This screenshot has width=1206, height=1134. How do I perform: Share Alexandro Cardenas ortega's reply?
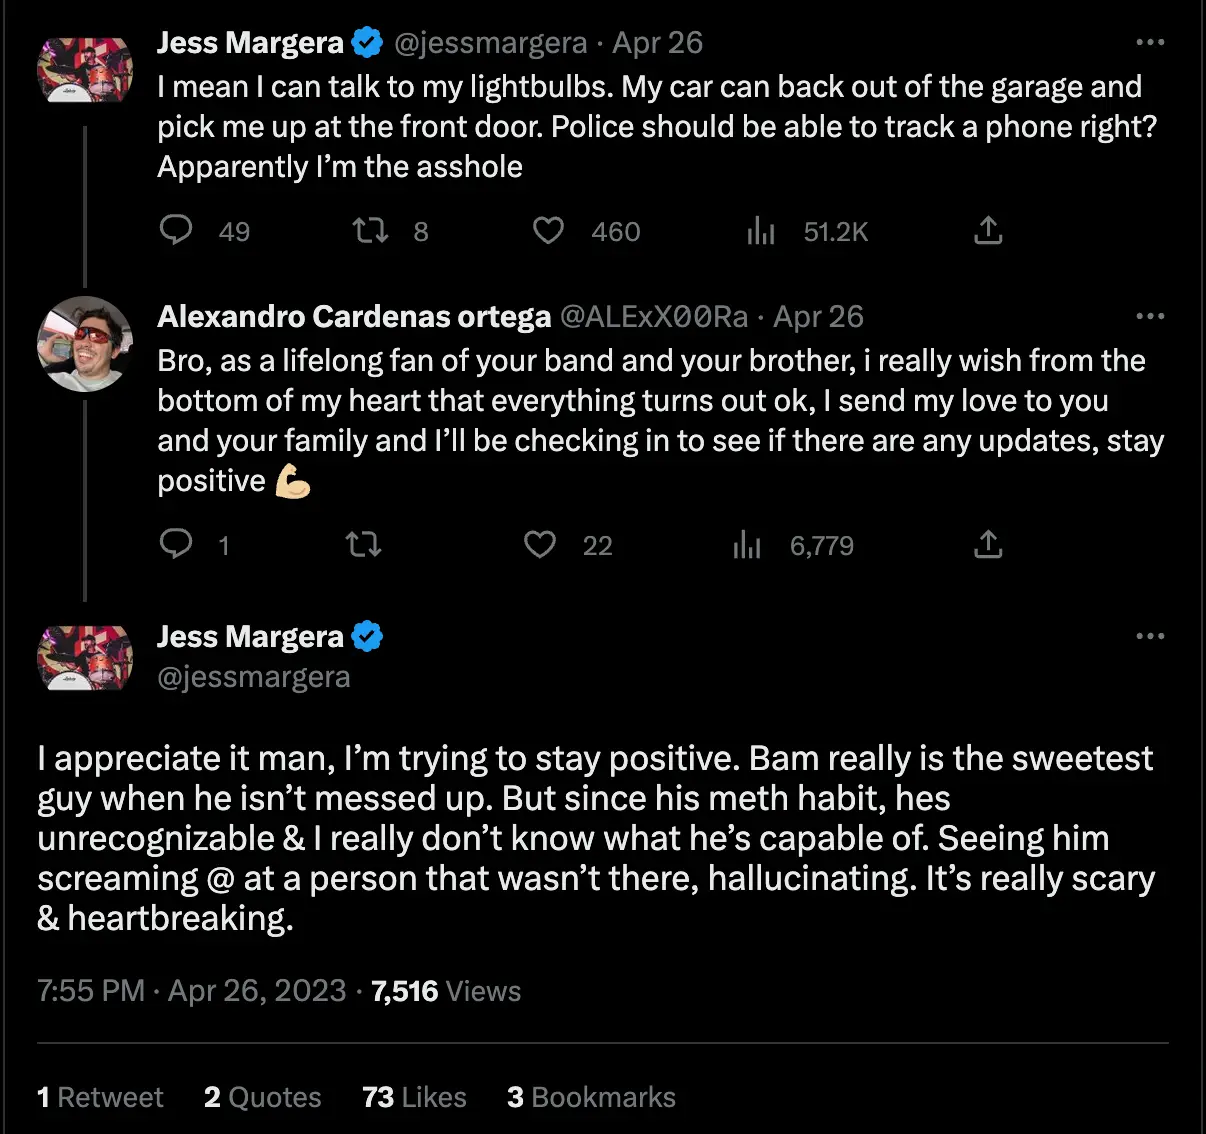[x=988, y=545]
